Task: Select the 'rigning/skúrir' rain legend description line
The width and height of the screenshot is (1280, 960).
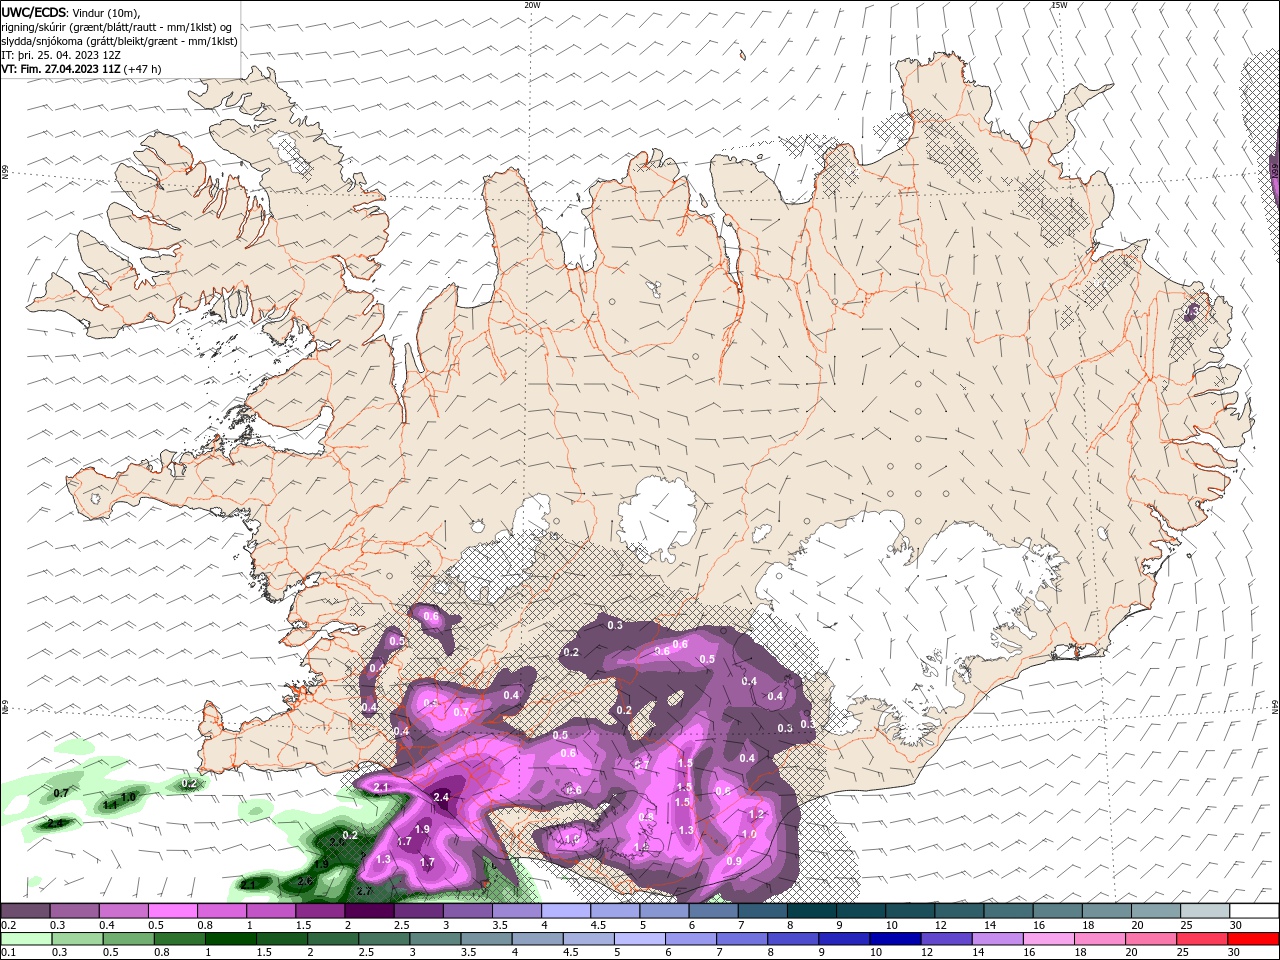Action: click(x=116, y=27)
